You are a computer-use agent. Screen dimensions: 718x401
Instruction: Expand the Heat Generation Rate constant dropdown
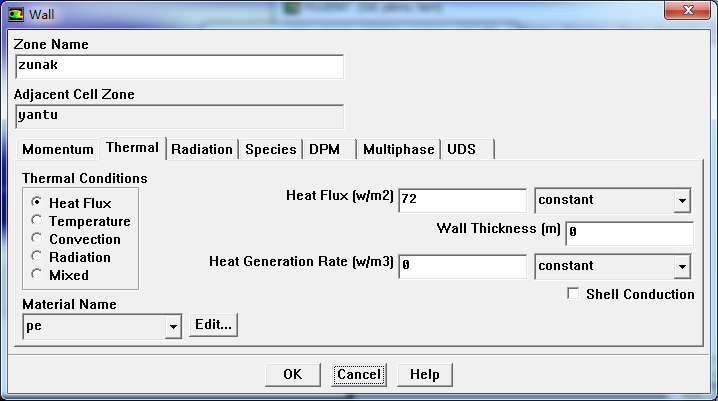point(682,266)
